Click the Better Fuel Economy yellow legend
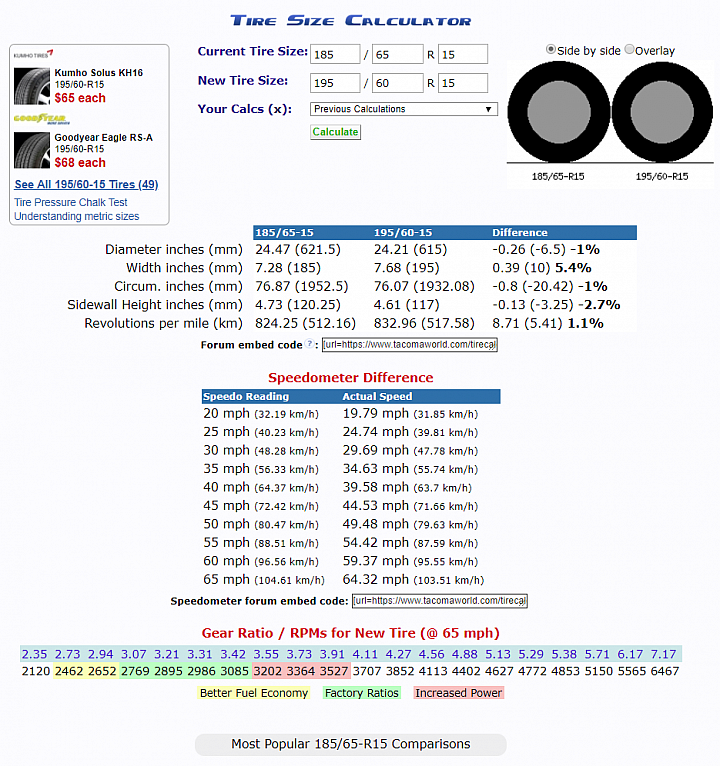Viewport: 720px width, 766px height. (x=254, y=693)
